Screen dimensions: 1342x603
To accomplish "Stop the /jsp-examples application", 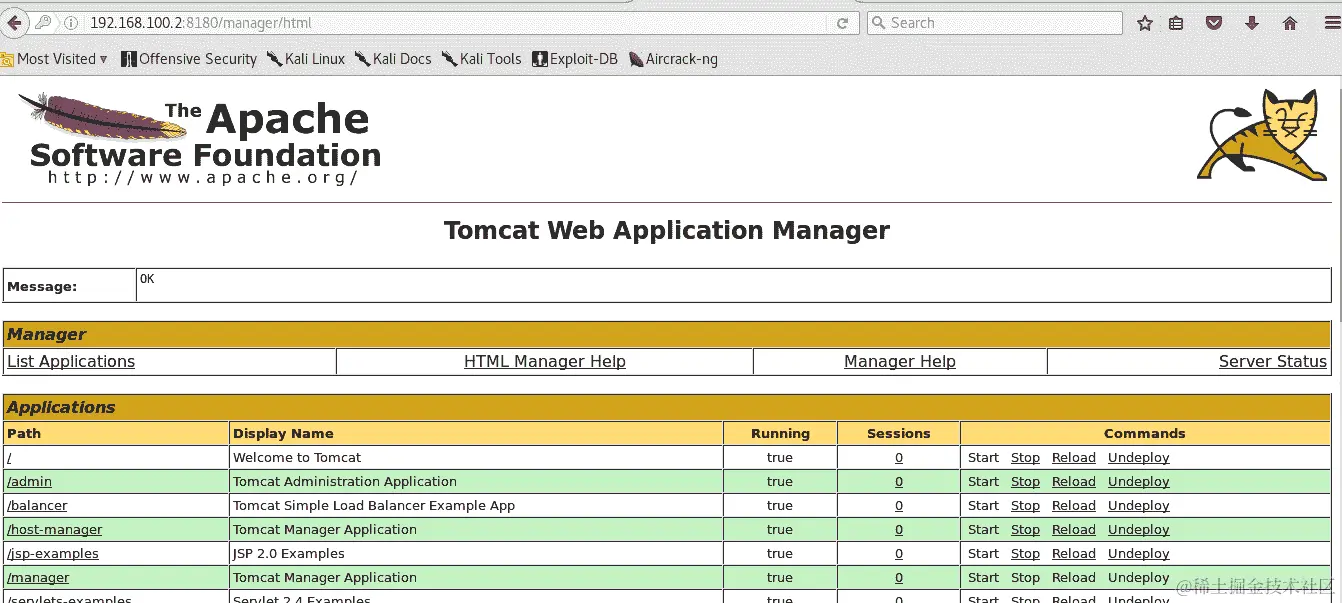I will coord(1025,554).
